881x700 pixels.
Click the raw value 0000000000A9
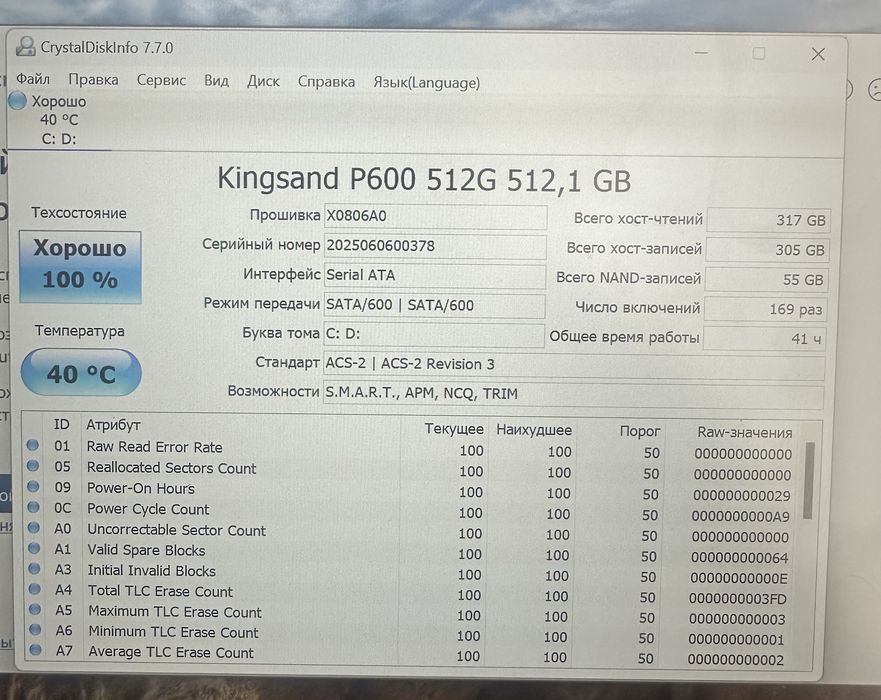tap(741, 516)
